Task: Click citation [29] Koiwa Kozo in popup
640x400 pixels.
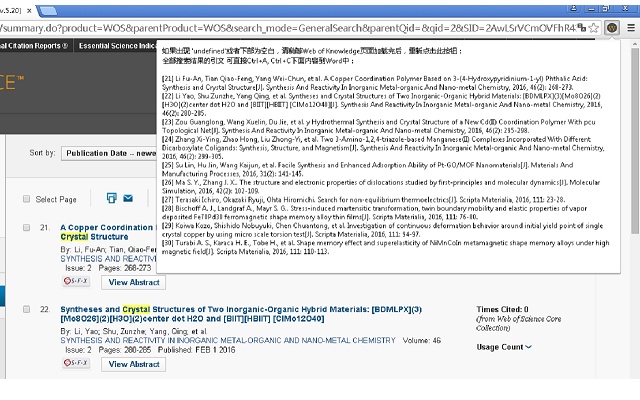Action: click(382, 230)
